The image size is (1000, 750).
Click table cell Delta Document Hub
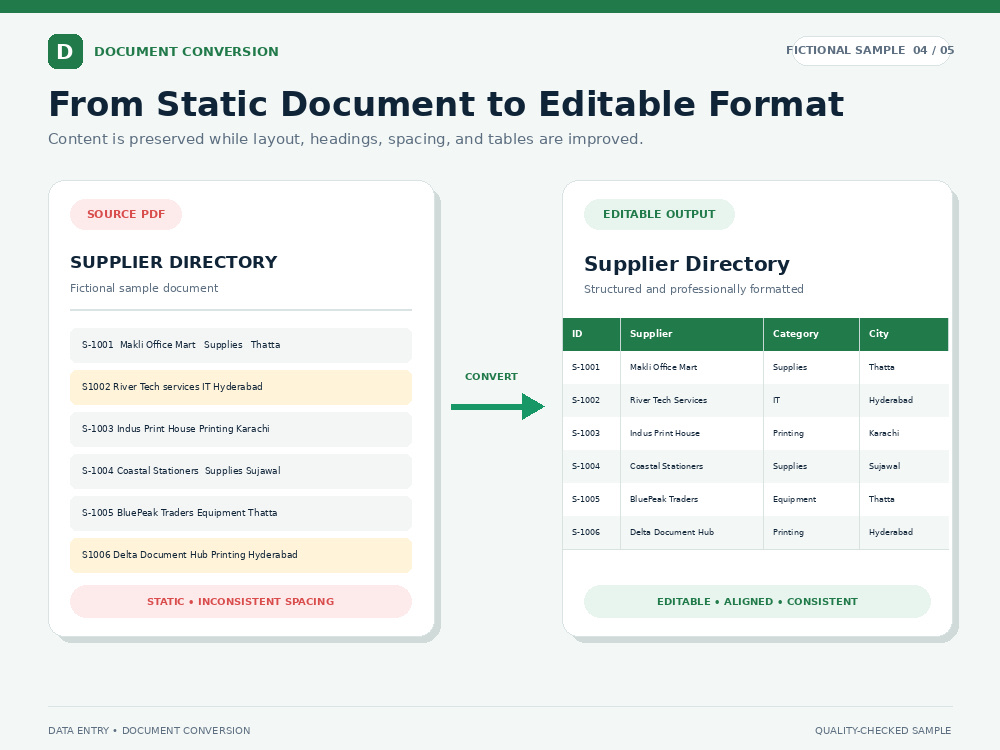692,533
